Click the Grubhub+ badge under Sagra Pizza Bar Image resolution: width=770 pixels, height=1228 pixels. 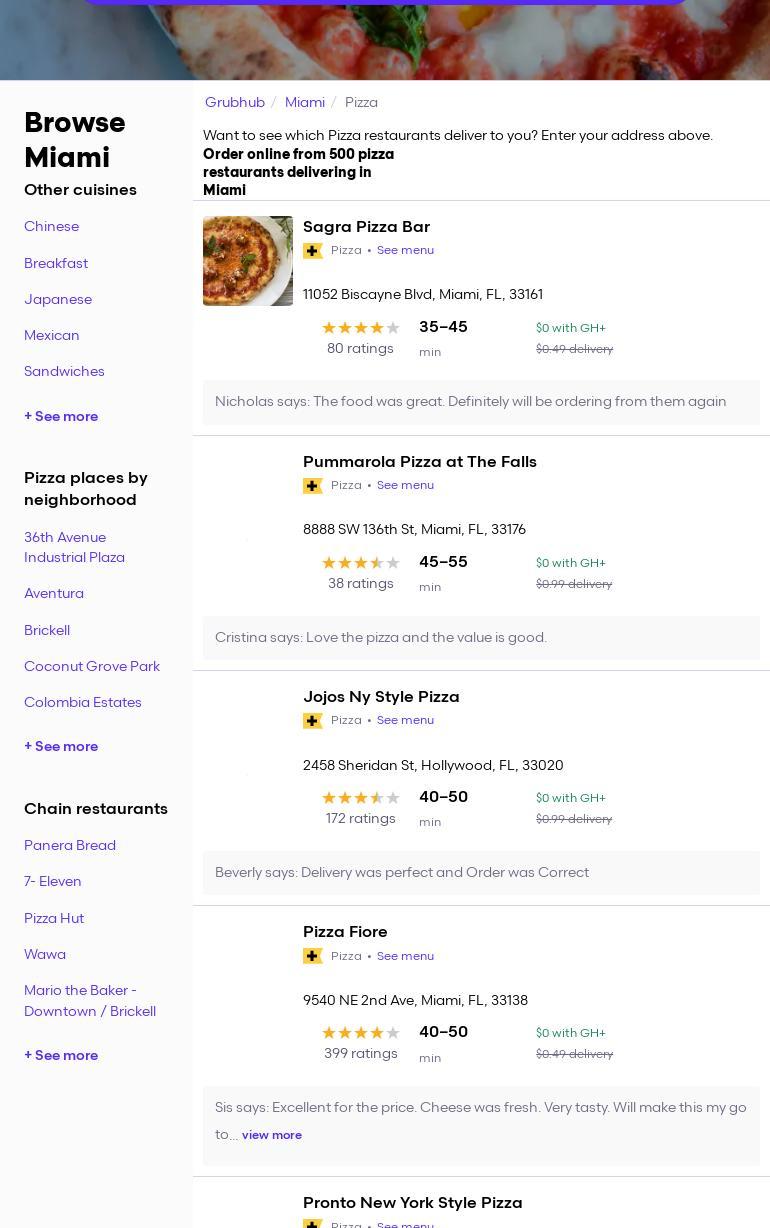313,251
